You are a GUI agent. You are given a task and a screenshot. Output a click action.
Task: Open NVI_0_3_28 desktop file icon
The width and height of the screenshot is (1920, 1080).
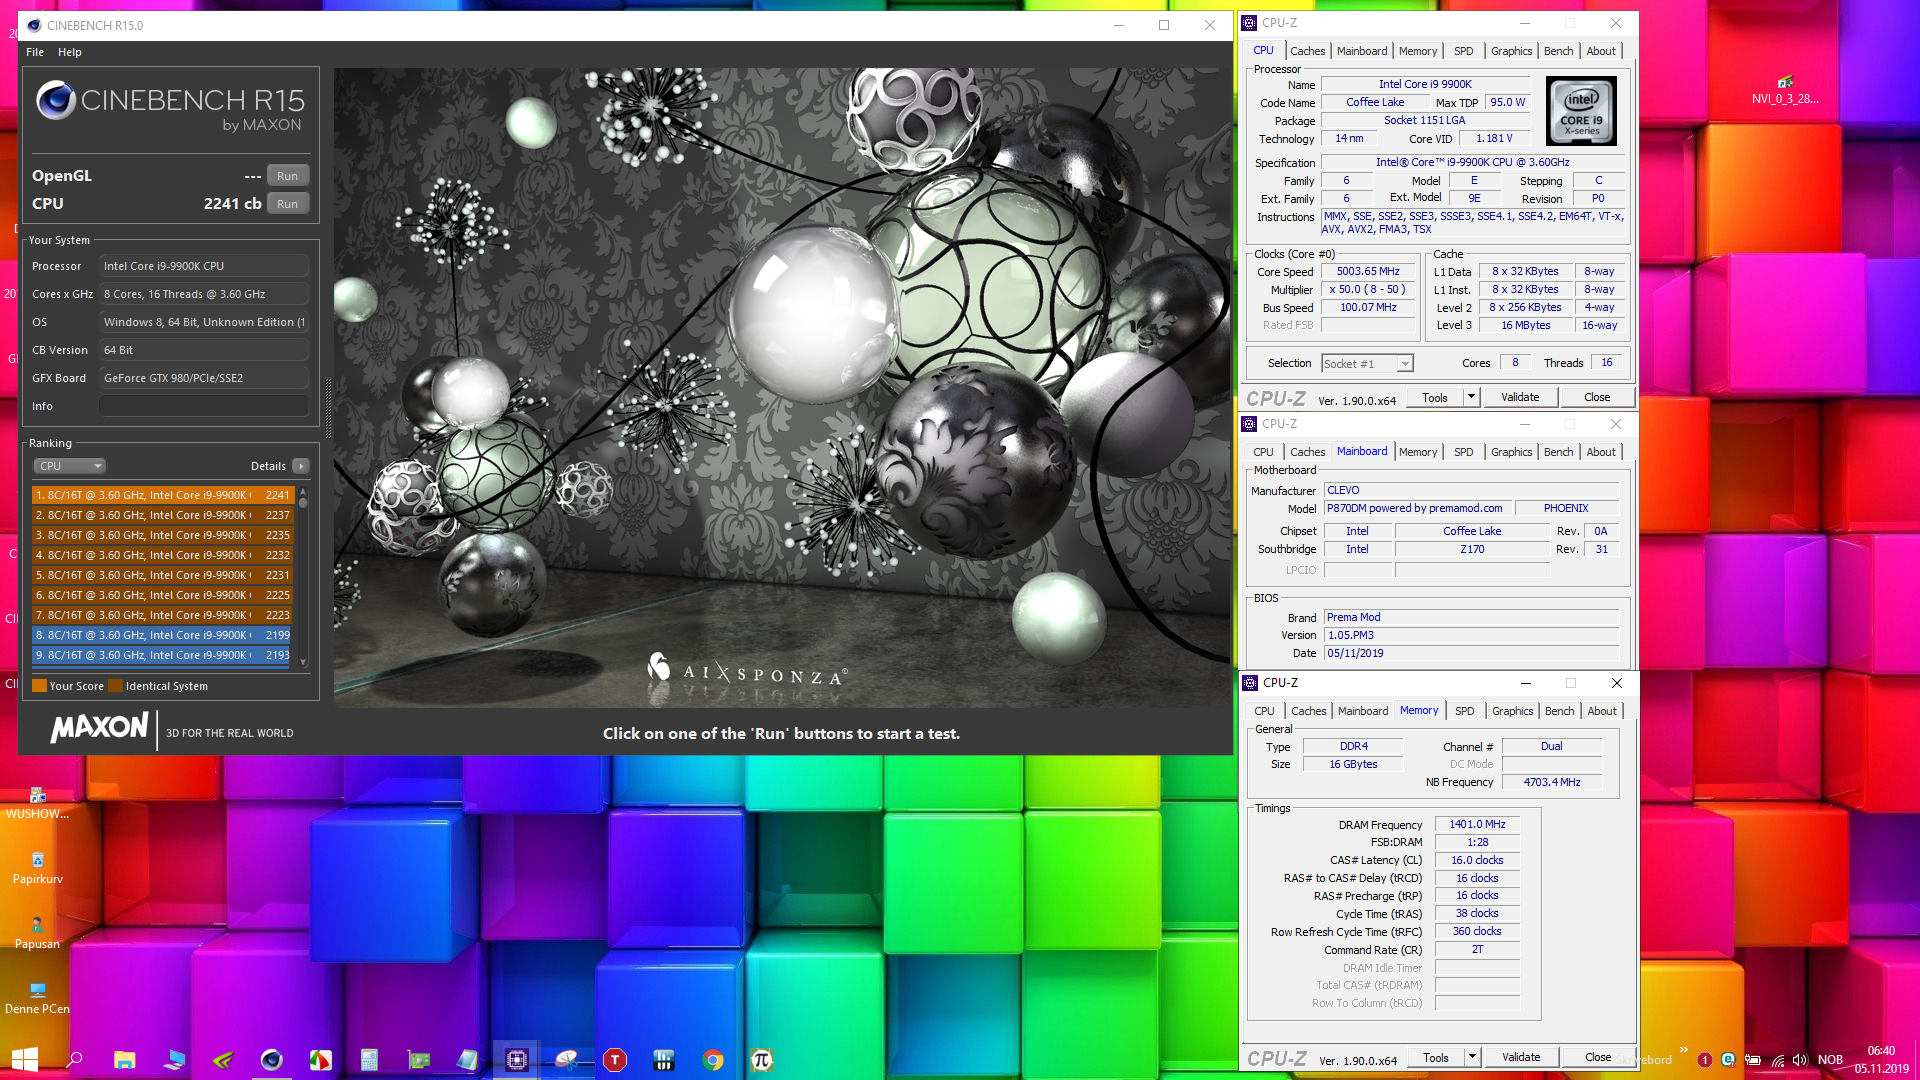point(1785,89)
